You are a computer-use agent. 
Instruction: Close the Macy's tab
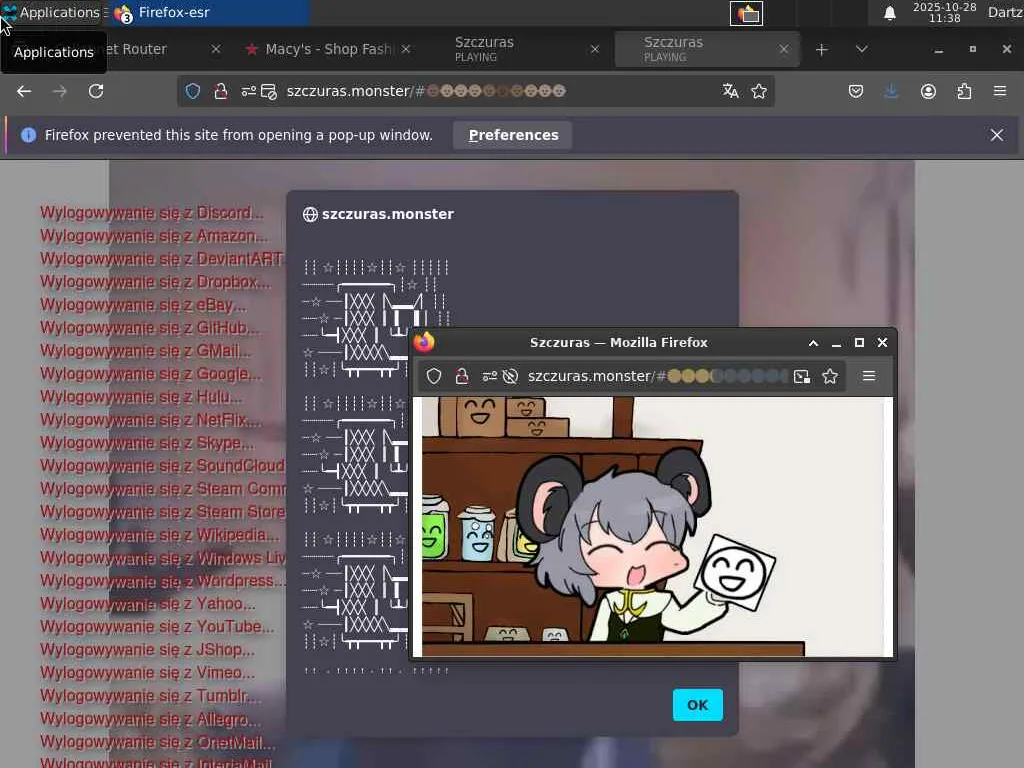pyautogui.click(x=406, y=49)
